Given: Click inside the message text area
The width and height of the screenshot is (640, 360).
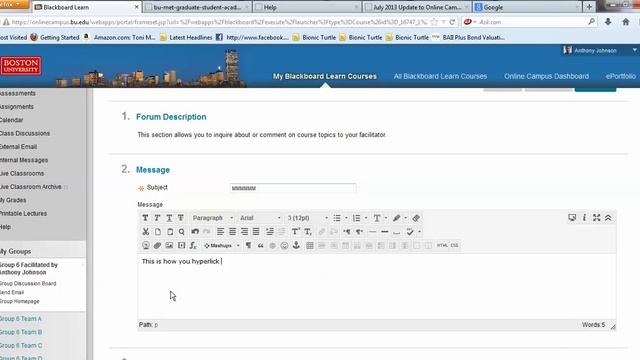Looking at the screenshot, I should [x=376, y=287].
